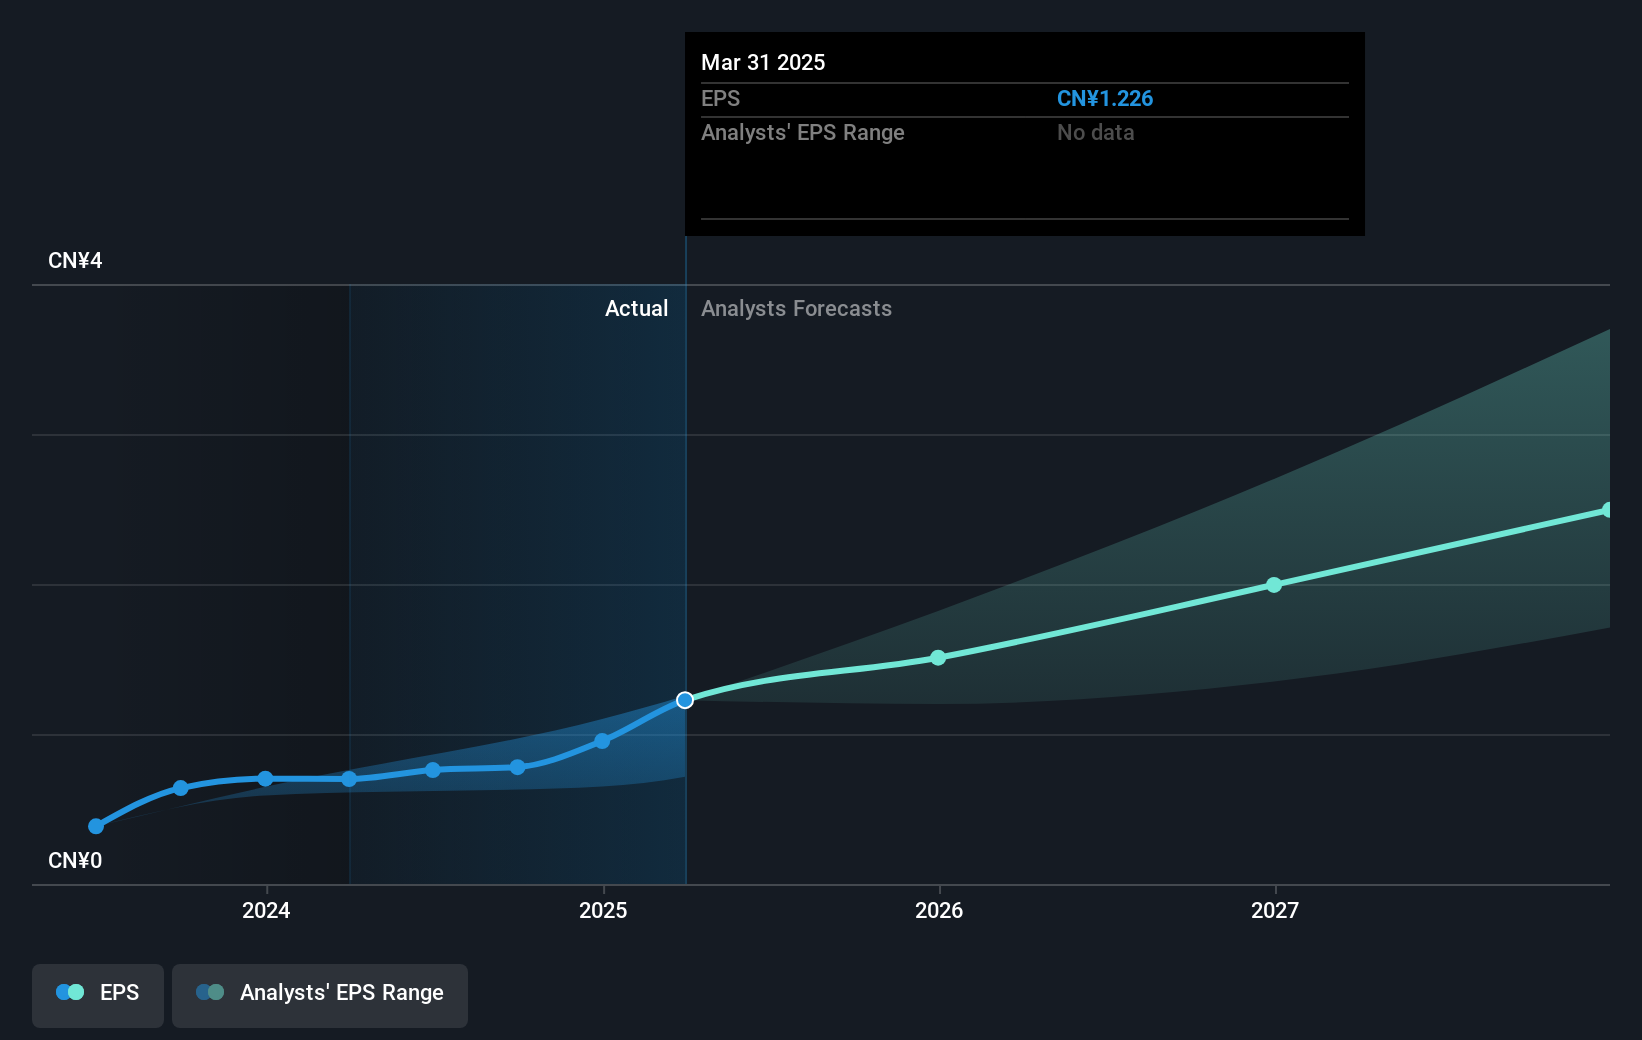Select the 2026 forecast data point

click(x=938, y=657)
